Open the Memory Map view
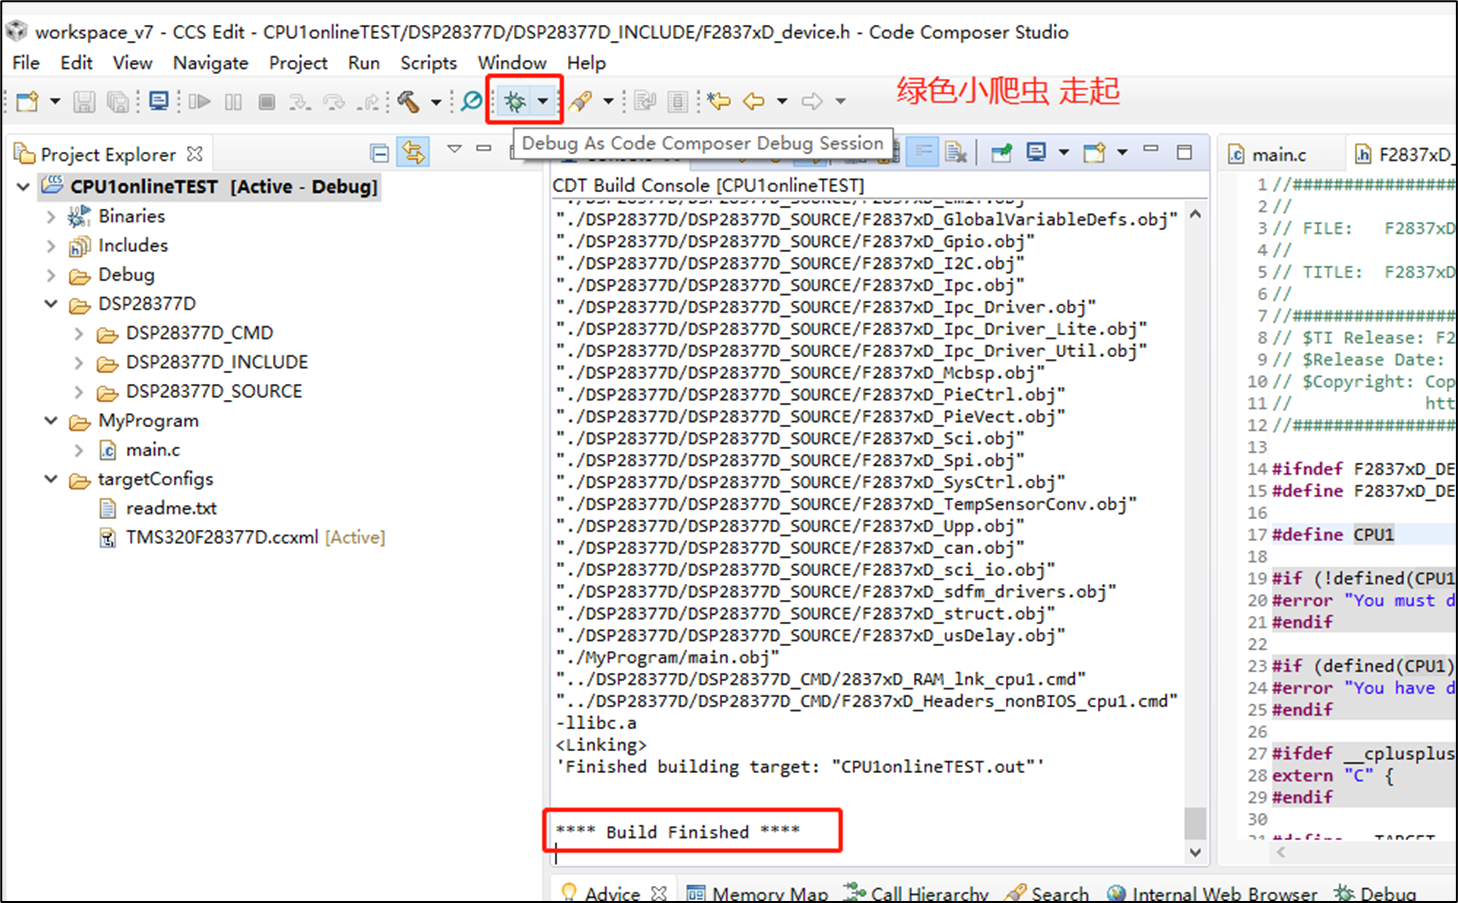This screenshot has height=903, width=1458. point(770,893)
